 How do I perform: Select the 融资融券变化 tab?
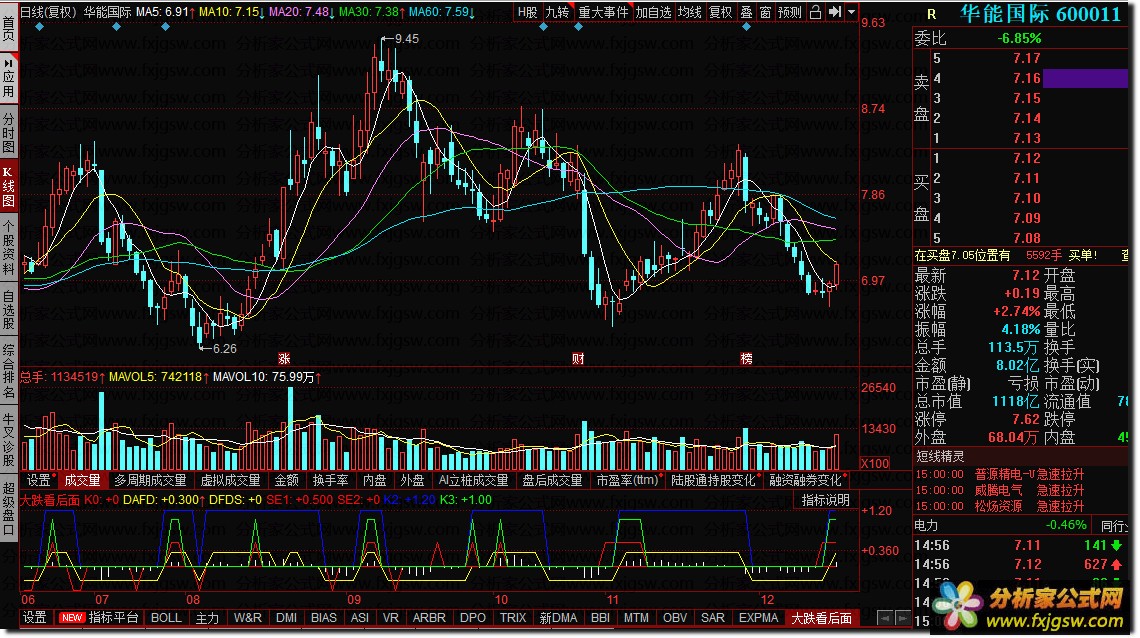click(806, 480)
